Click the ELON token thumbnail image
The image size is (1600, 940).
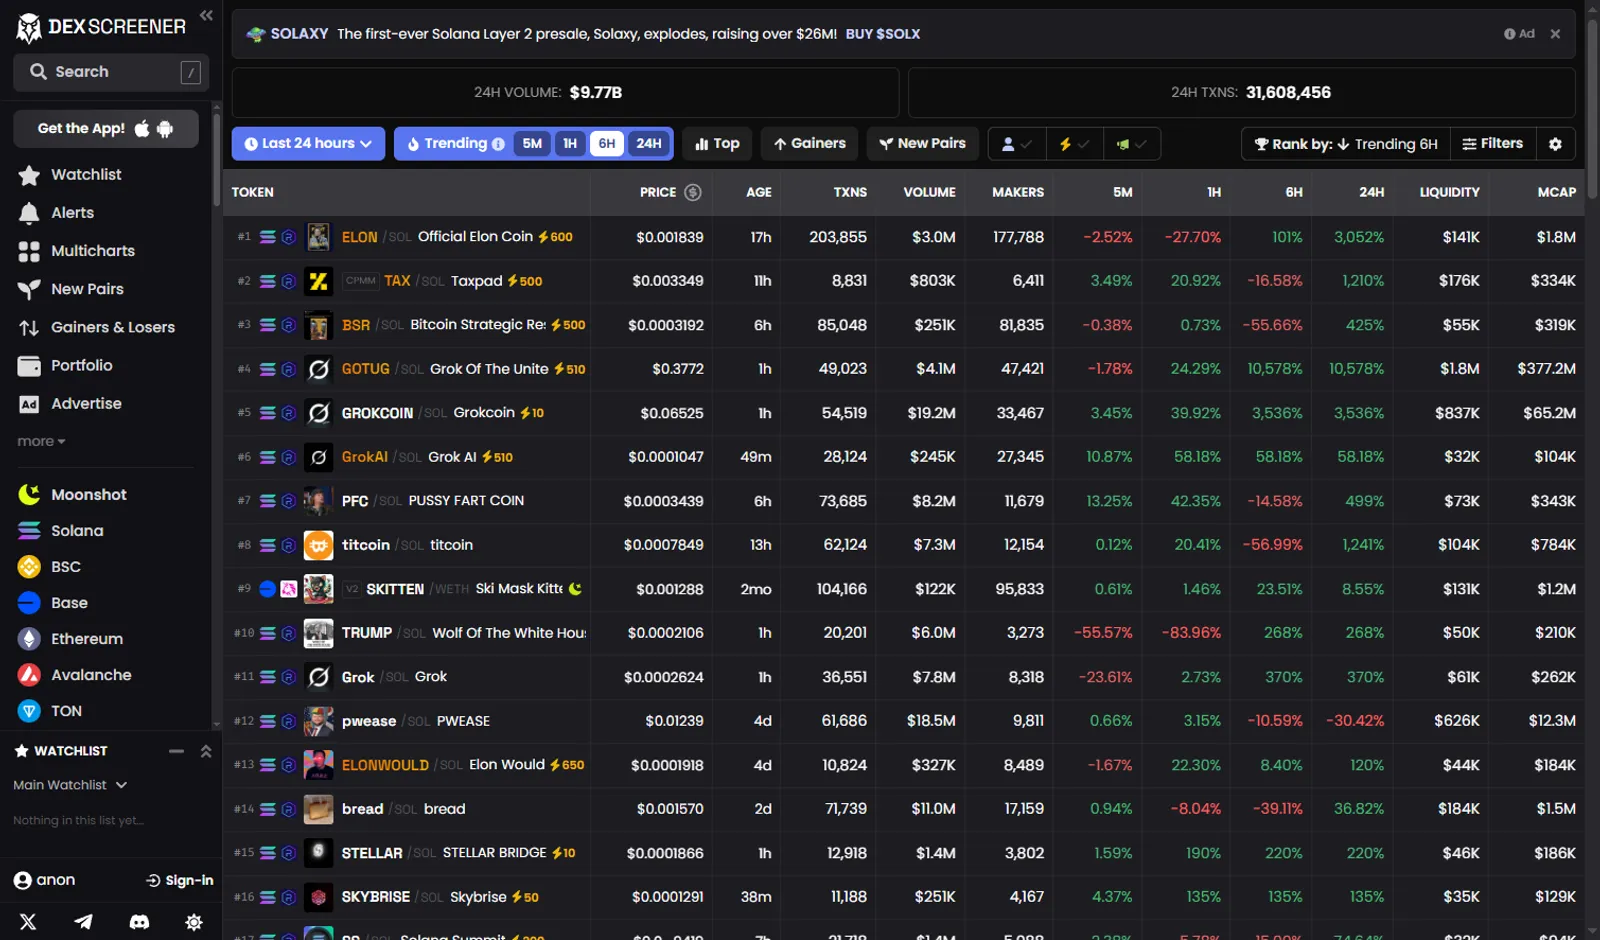click(318, 237)
